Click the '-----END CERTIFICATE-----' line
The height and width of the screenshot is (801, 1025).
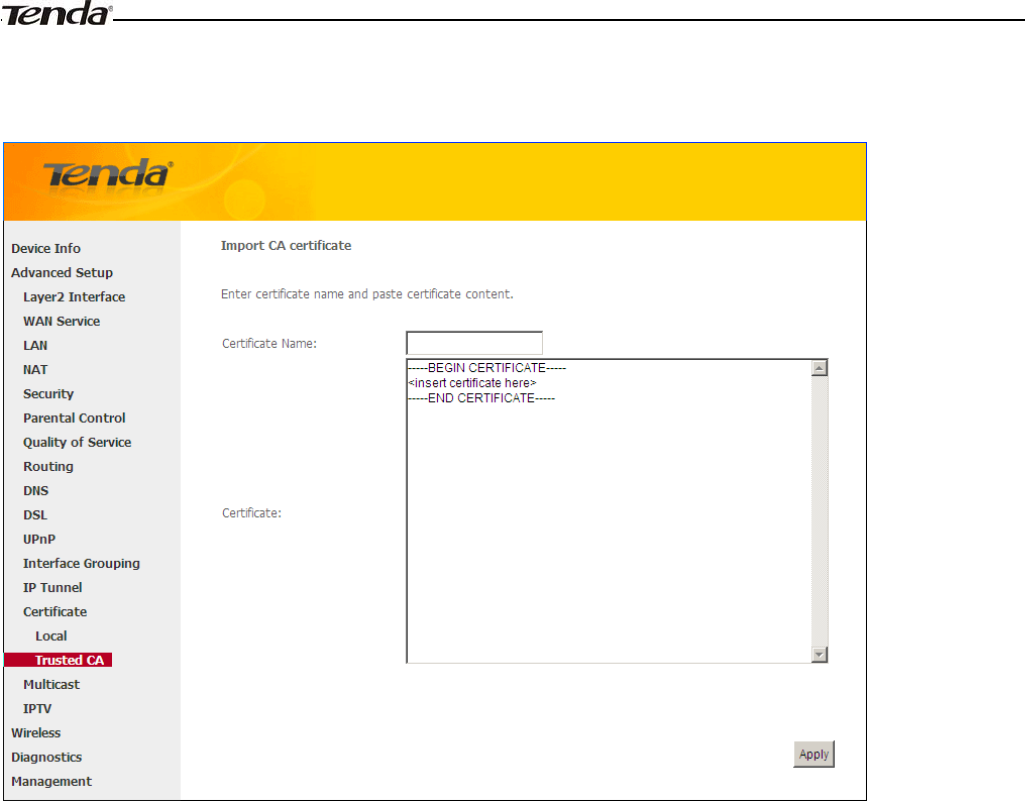[x=482, y=398]
